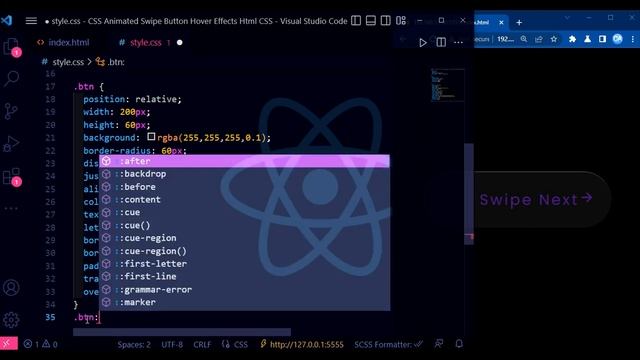
Task: Click the .btn selector on line 17
Action: pyautogui.click(x=84, y=87)
